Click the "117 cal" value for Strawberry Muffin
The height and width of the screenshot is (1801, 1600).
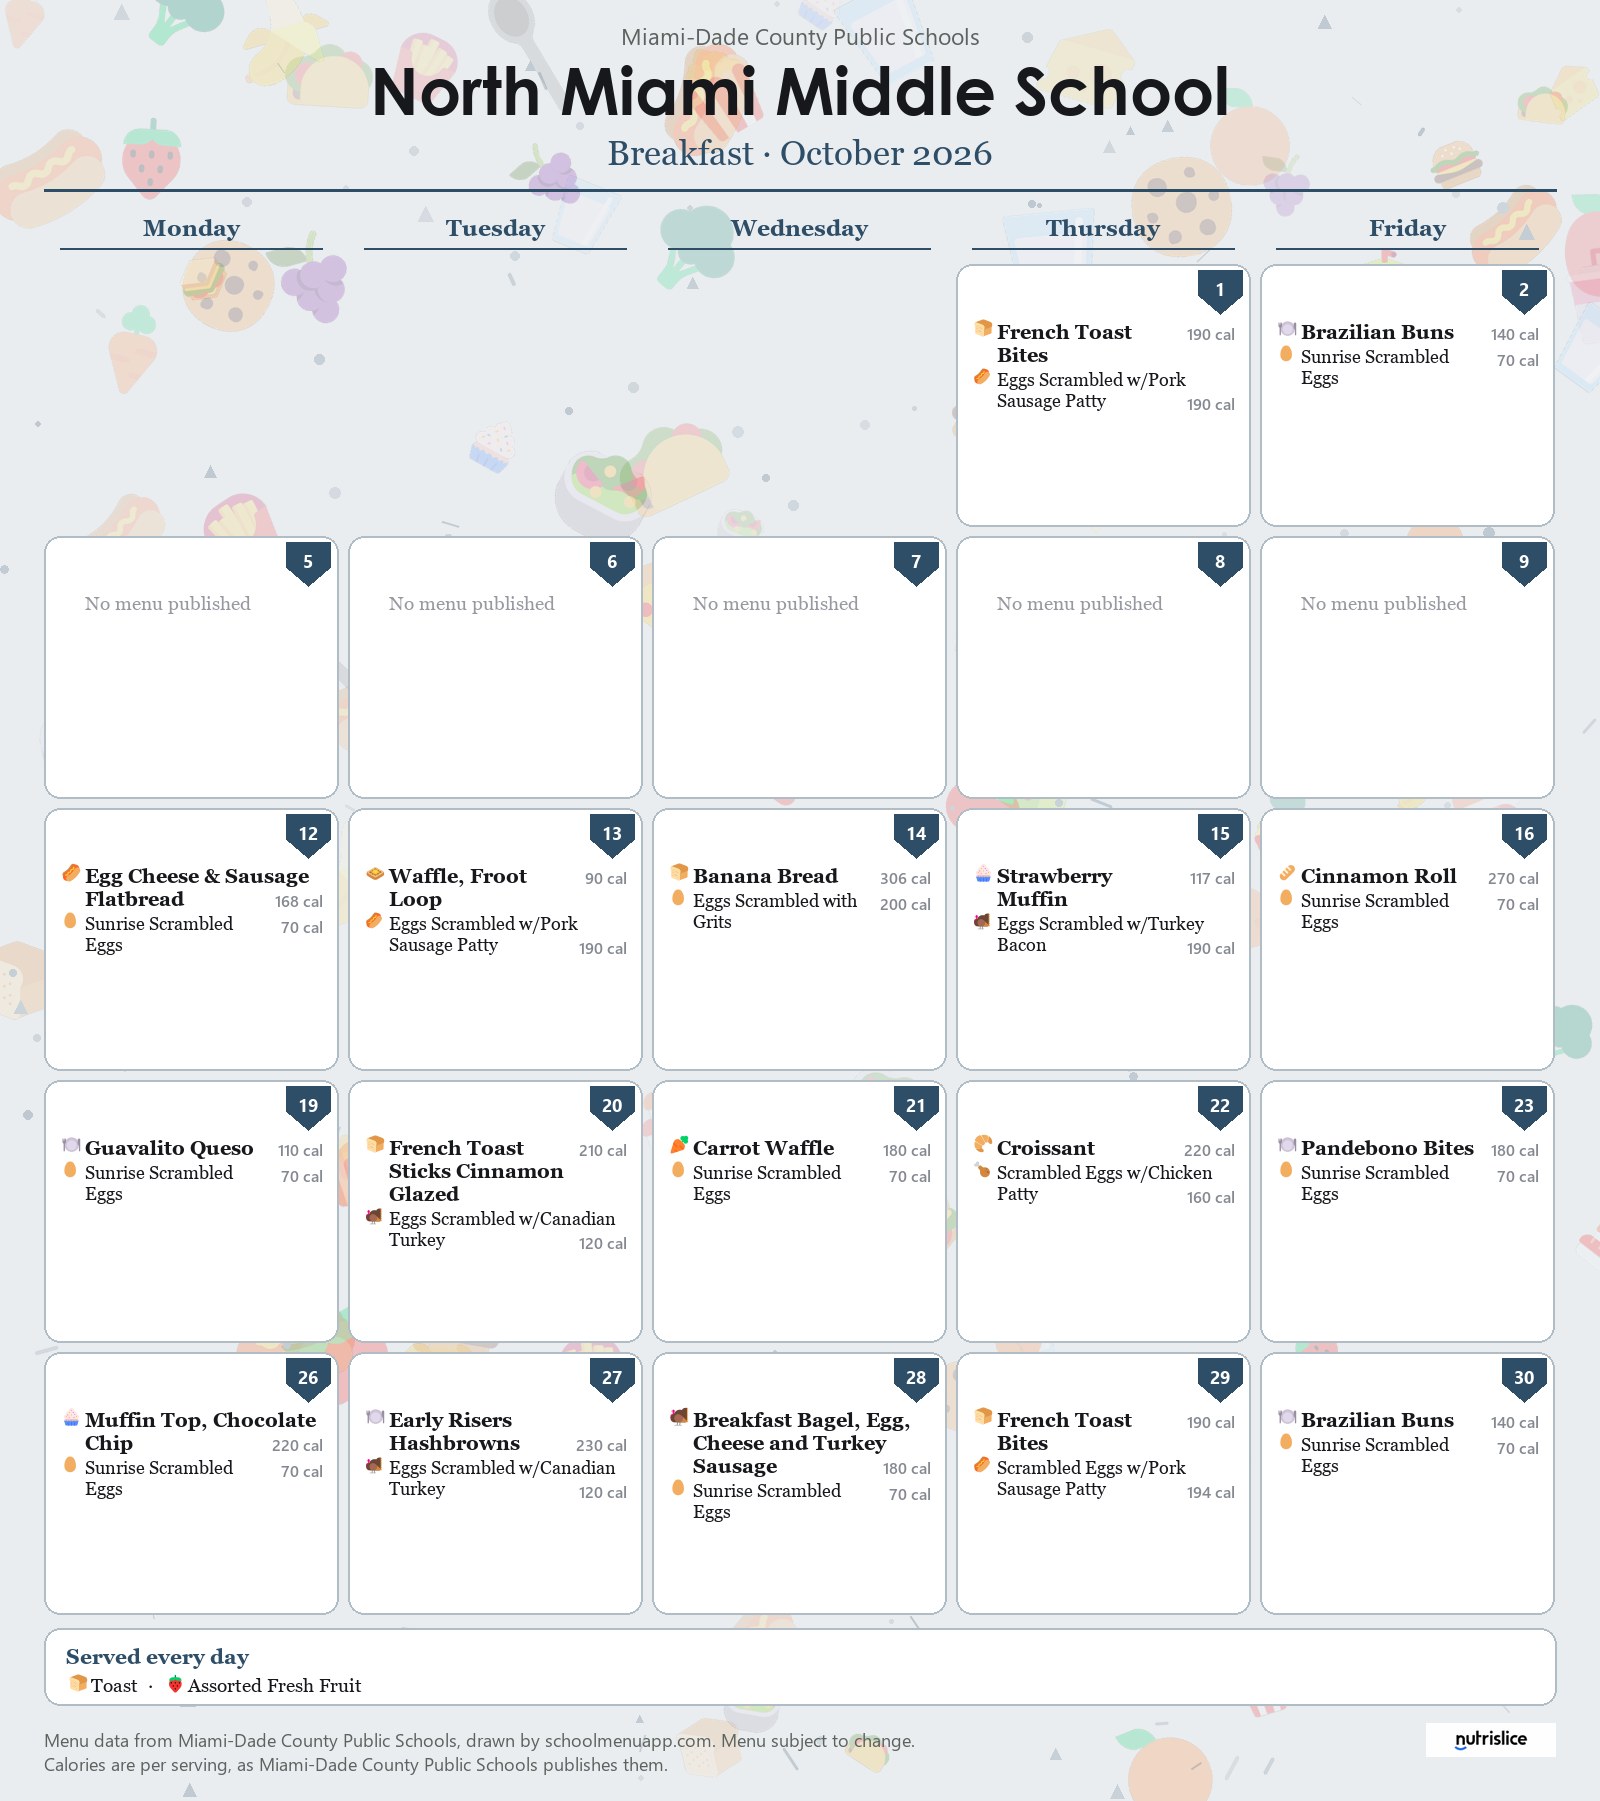point(1212,878)
